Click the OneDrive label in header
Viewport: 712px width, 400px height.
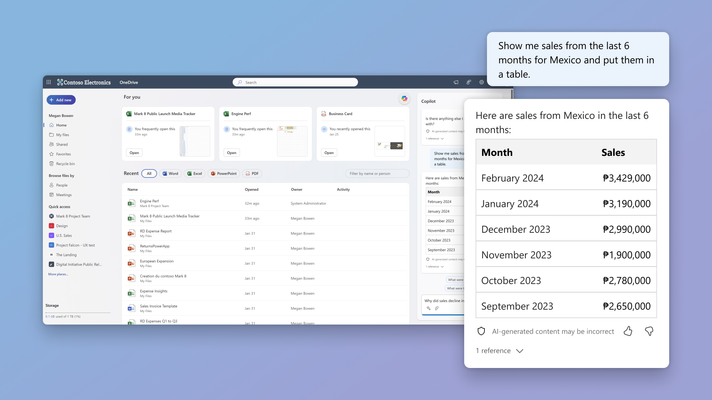(x=129, y=83)
